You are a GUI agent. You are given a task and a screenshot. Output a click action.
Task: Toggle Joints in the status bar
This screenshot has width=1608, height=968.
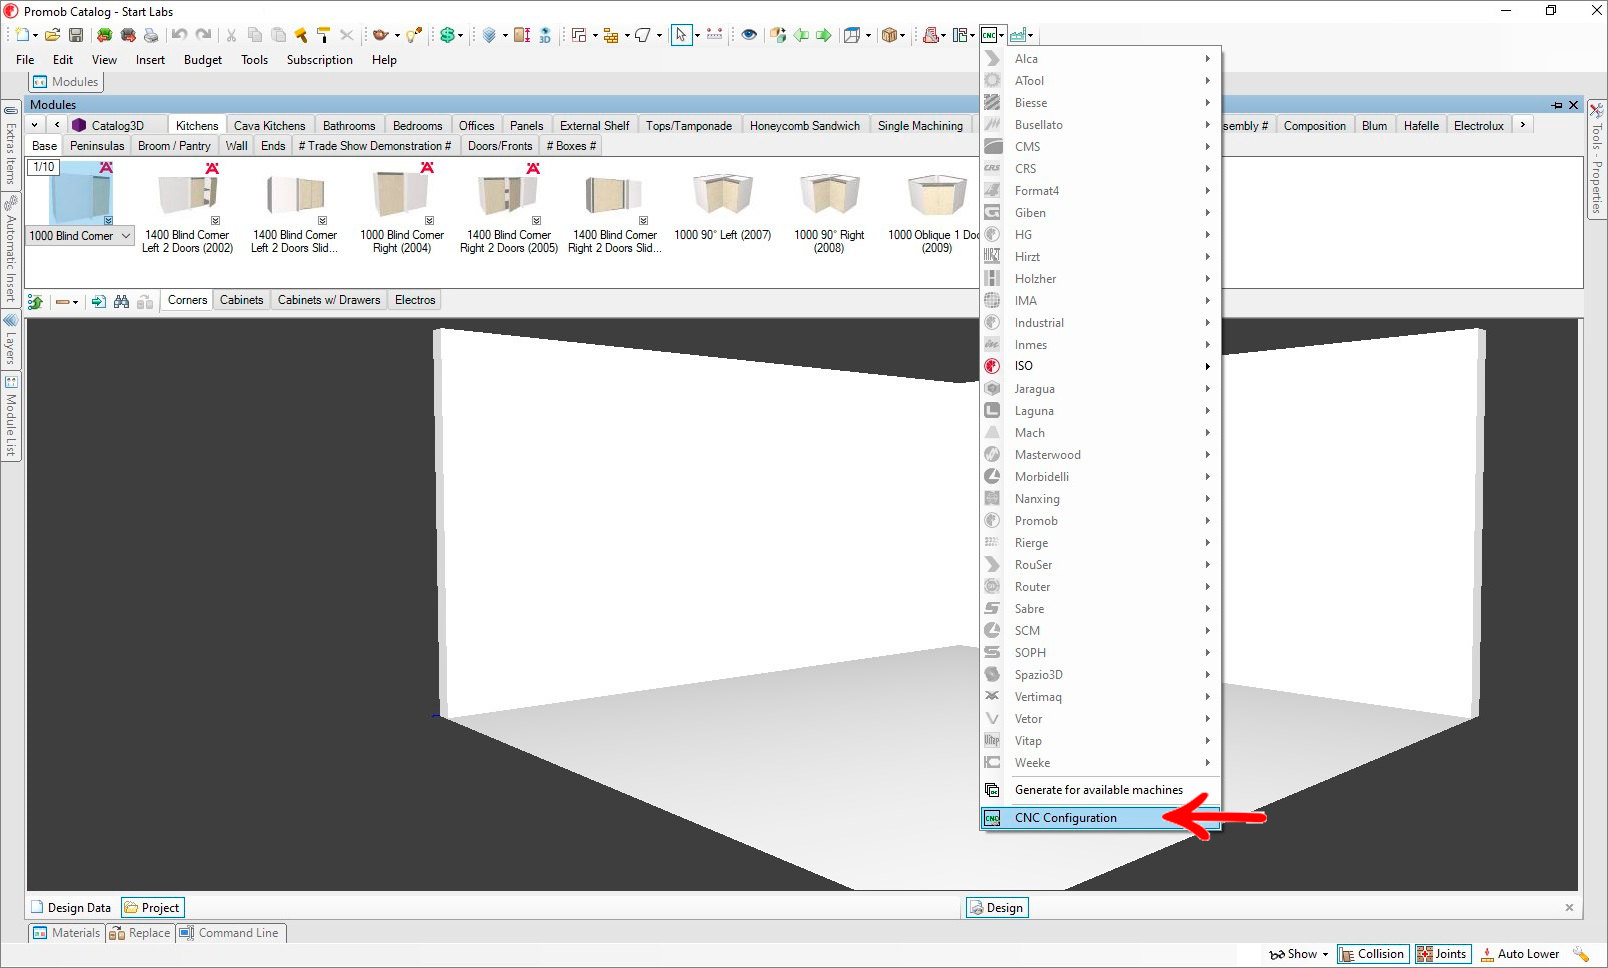(1442, 954)
